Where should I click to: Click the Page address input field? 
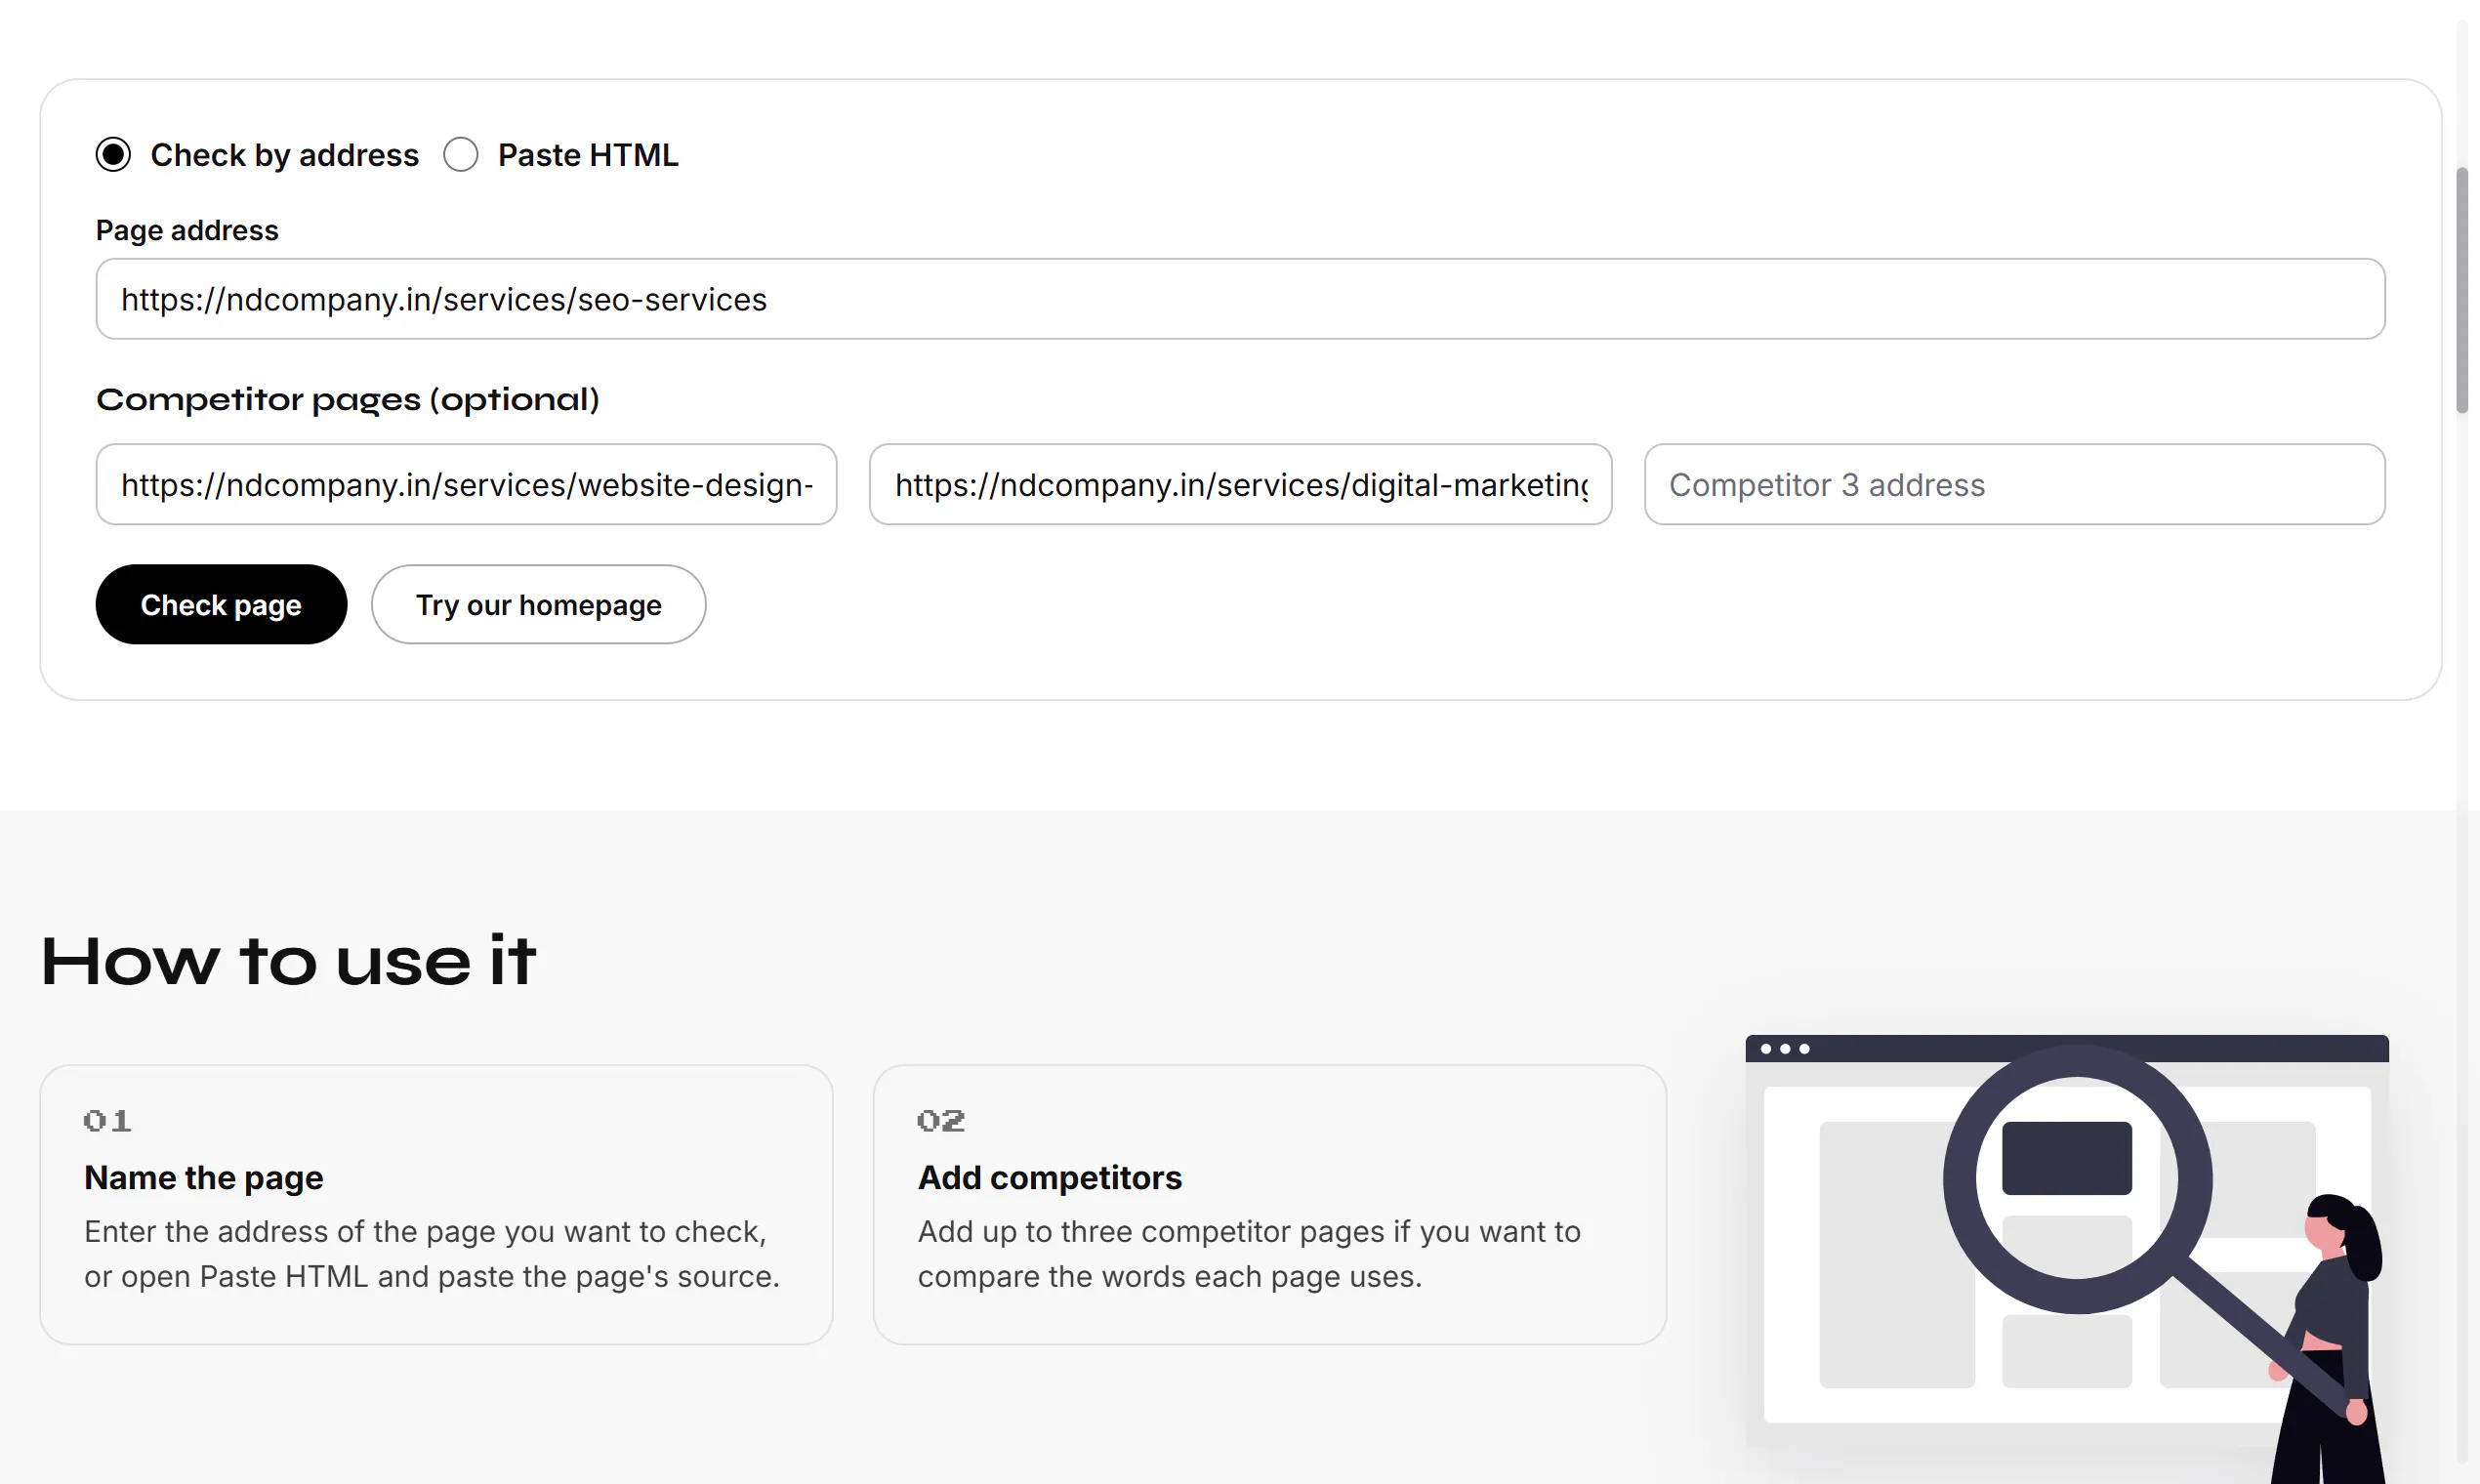[1240, 299]
